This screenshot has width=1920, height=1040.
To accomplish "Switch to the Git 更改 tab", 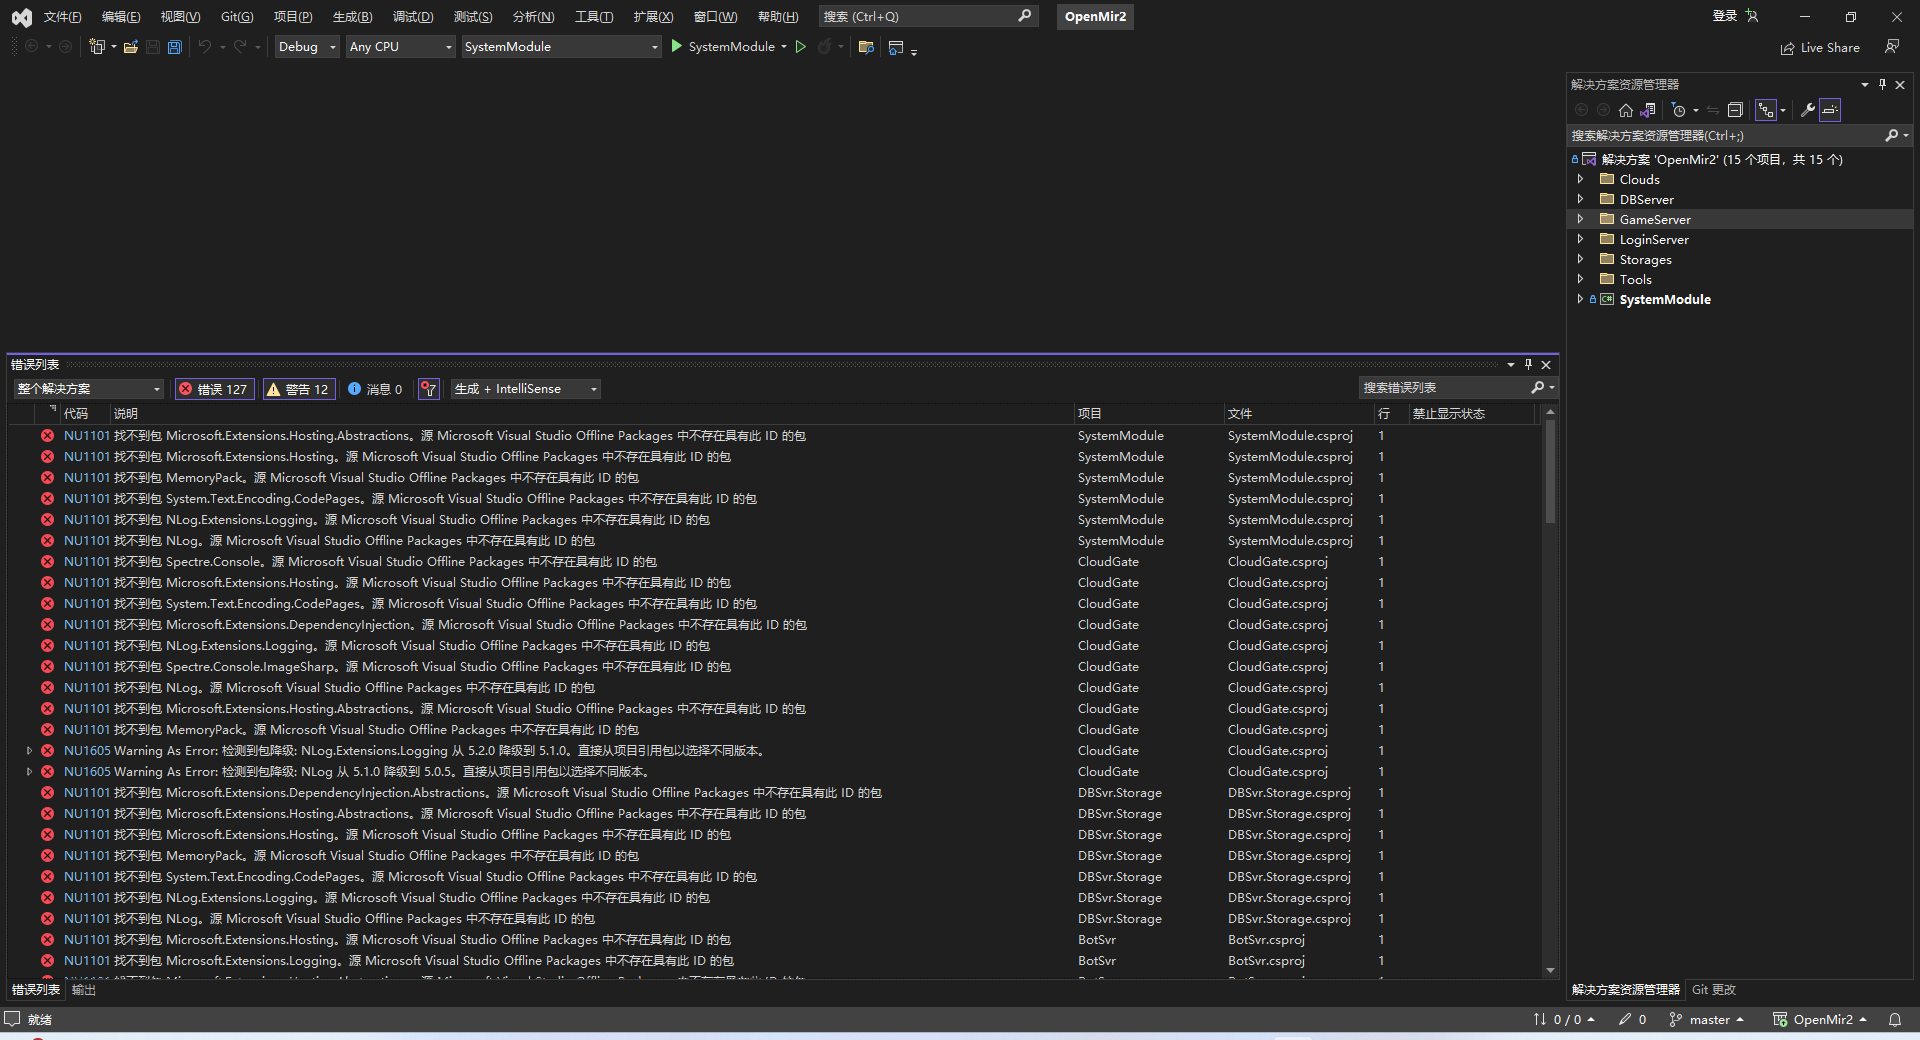I will (1713, 990).
